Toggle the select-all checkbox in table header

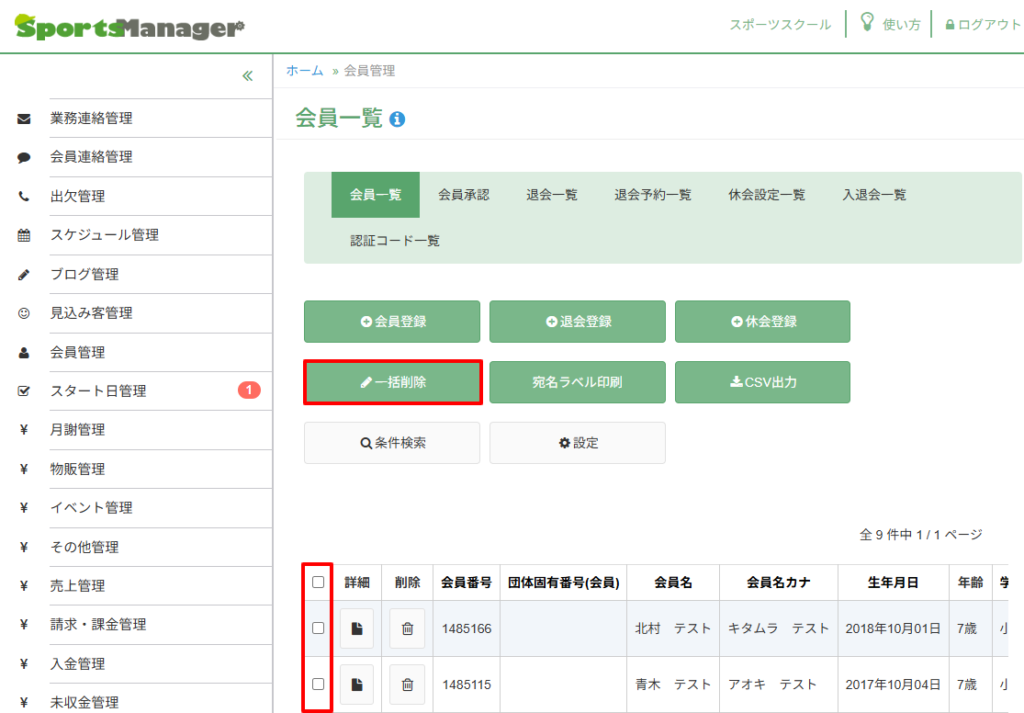click(318, 582)
